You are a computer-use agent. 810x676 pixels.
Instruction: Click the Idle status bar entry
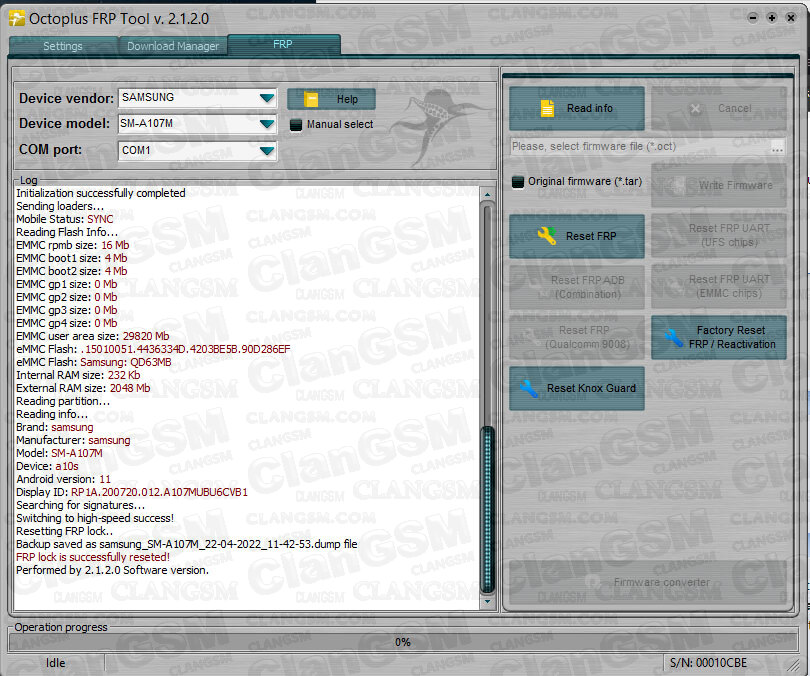56,663
